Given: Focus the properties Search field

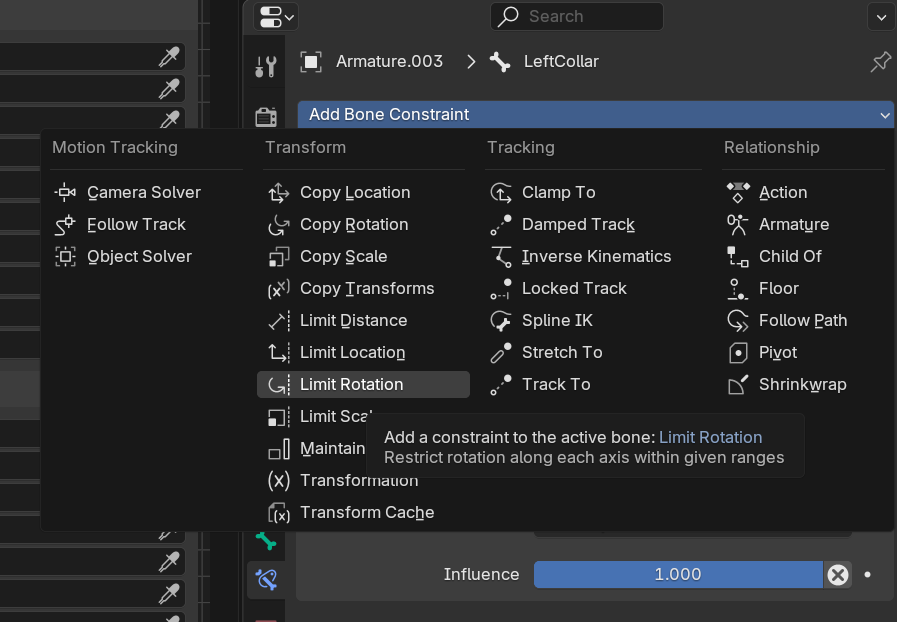Looking at the screenshot, I should point(577,17).
